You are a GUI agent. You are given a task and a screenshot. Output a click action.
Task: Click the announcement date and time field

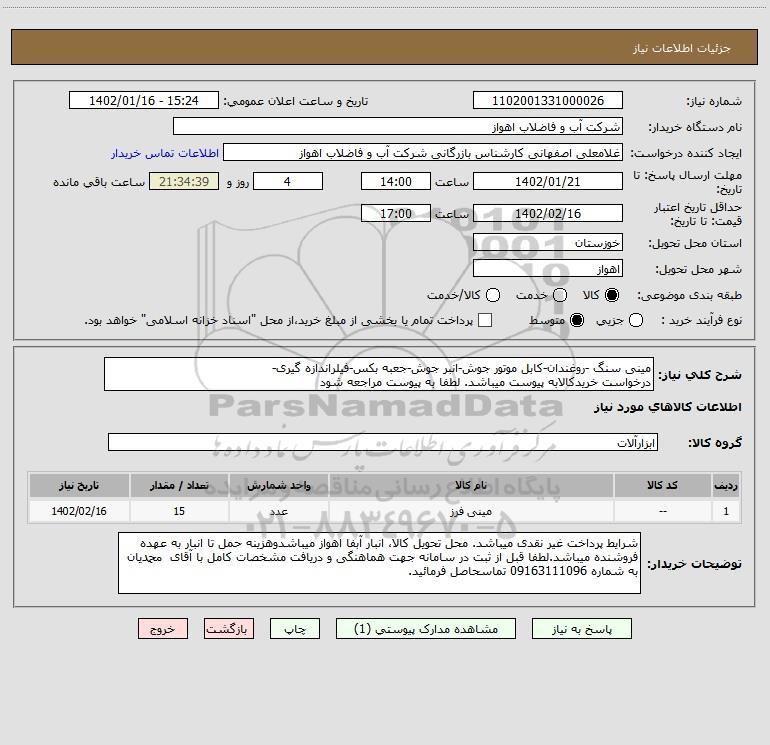[144, 101]
